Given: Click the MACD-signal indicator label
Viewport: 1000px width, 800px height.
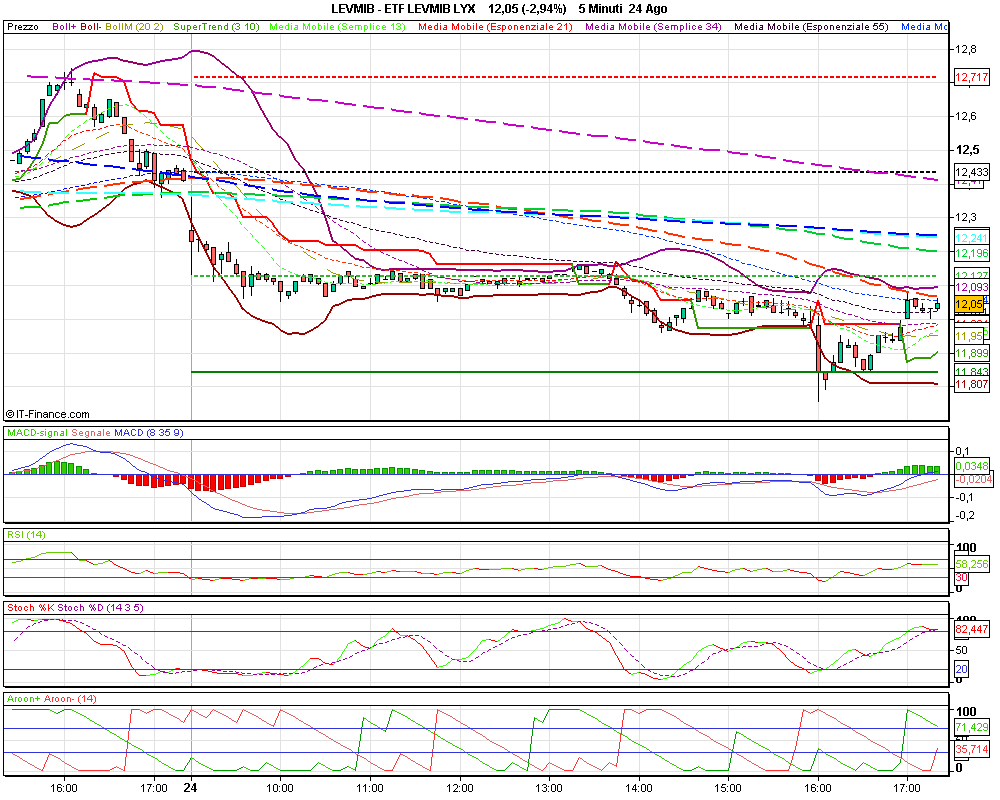Looking at the screenshot, I should click(x=37, y=433).
